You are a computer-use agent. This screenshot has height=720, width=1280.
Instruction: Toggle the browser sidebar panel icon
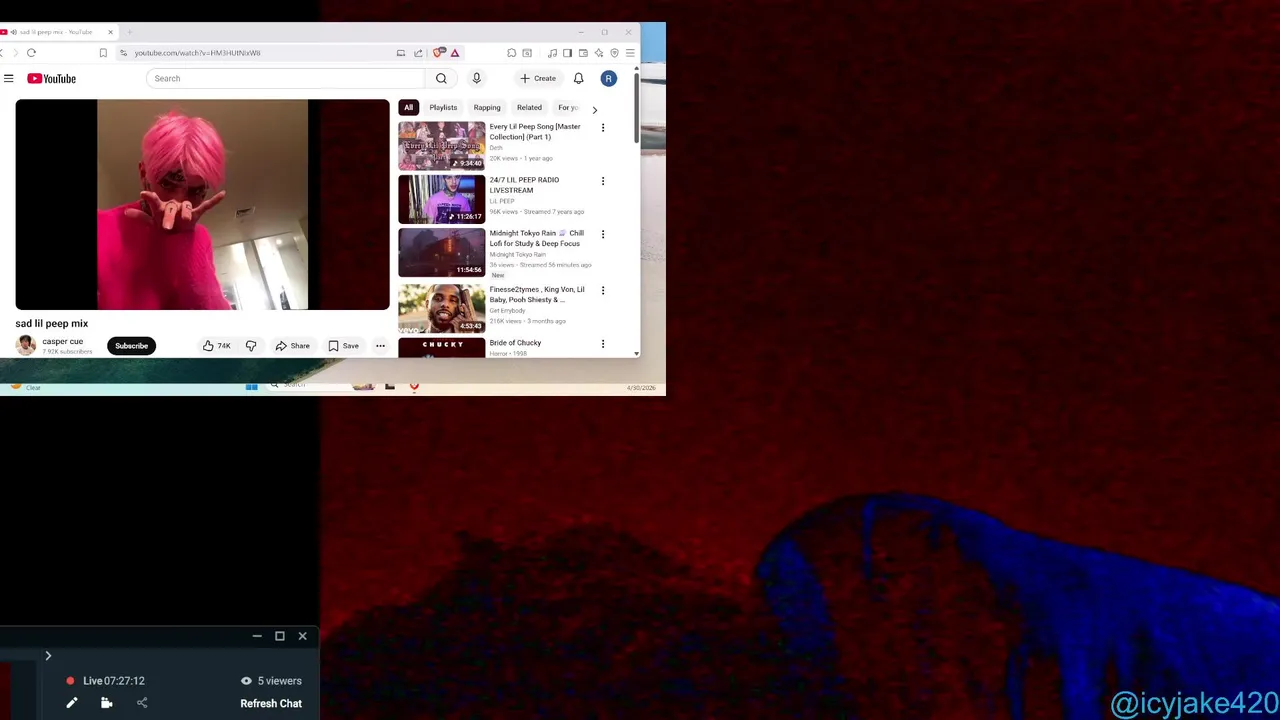click(x=567, y=53)
